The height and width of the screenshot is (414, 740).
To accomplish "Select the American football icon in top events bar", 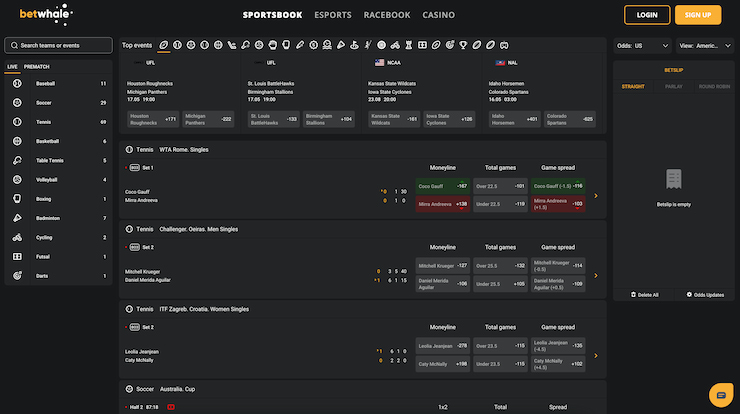I will pyautogui.click(x=164, y=45).
